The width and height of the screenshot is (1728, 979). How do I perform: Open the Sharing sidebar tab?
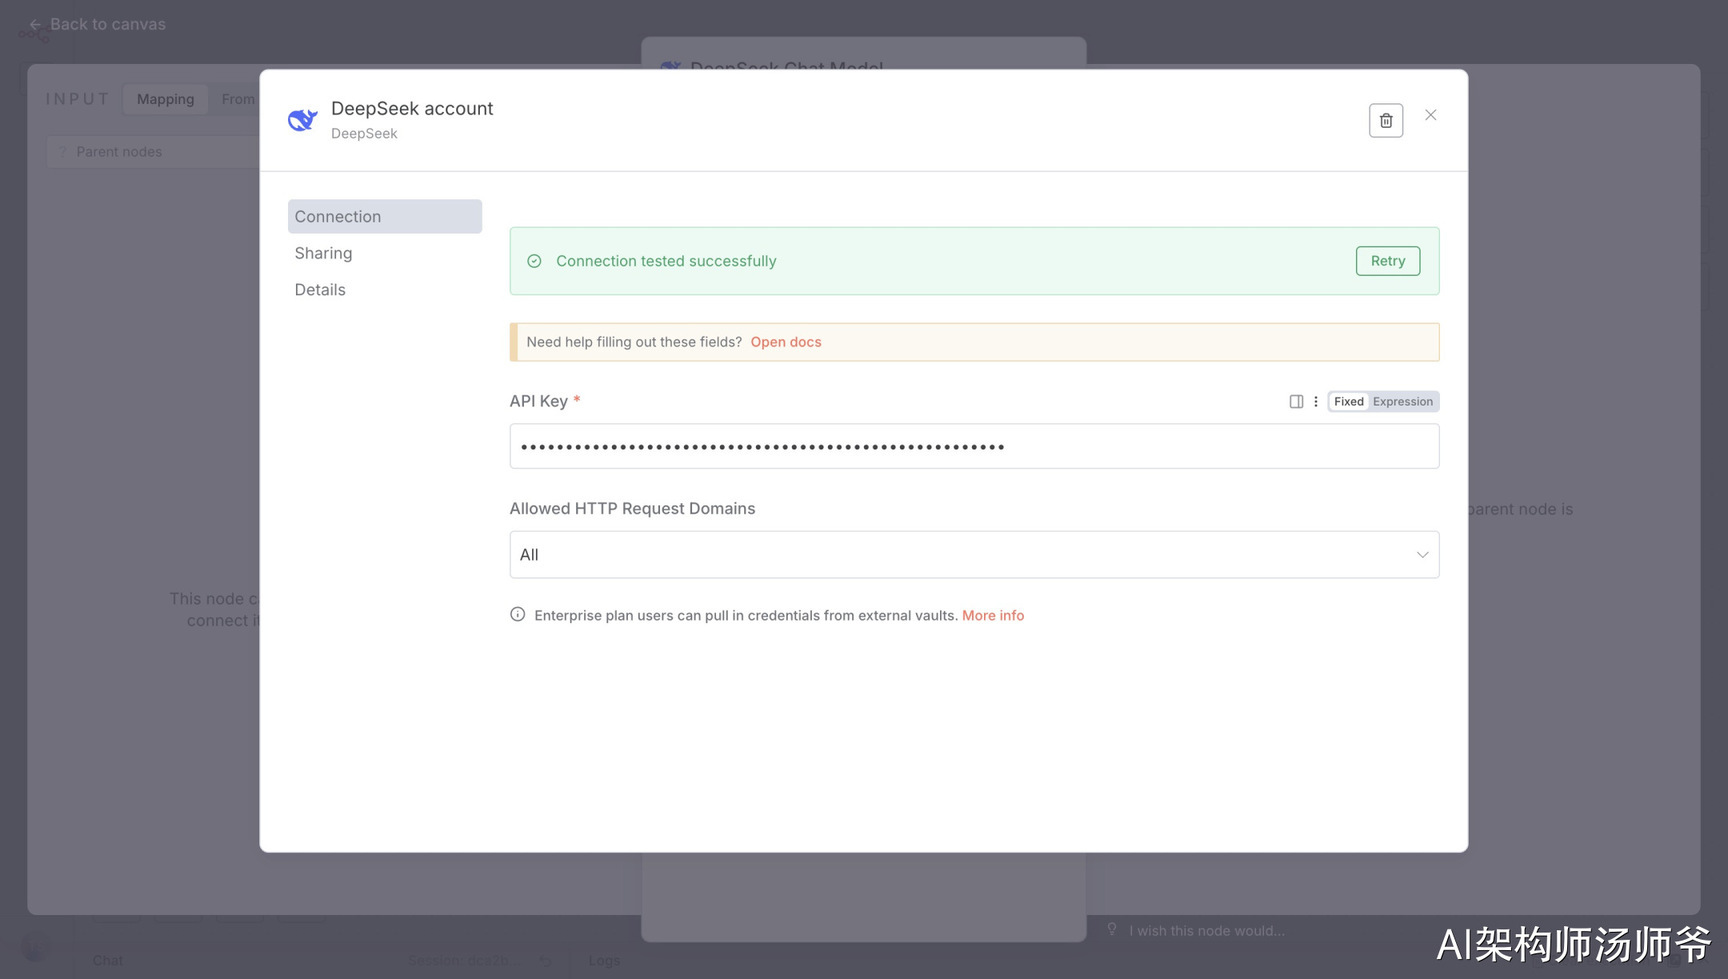tap(323, 253)
